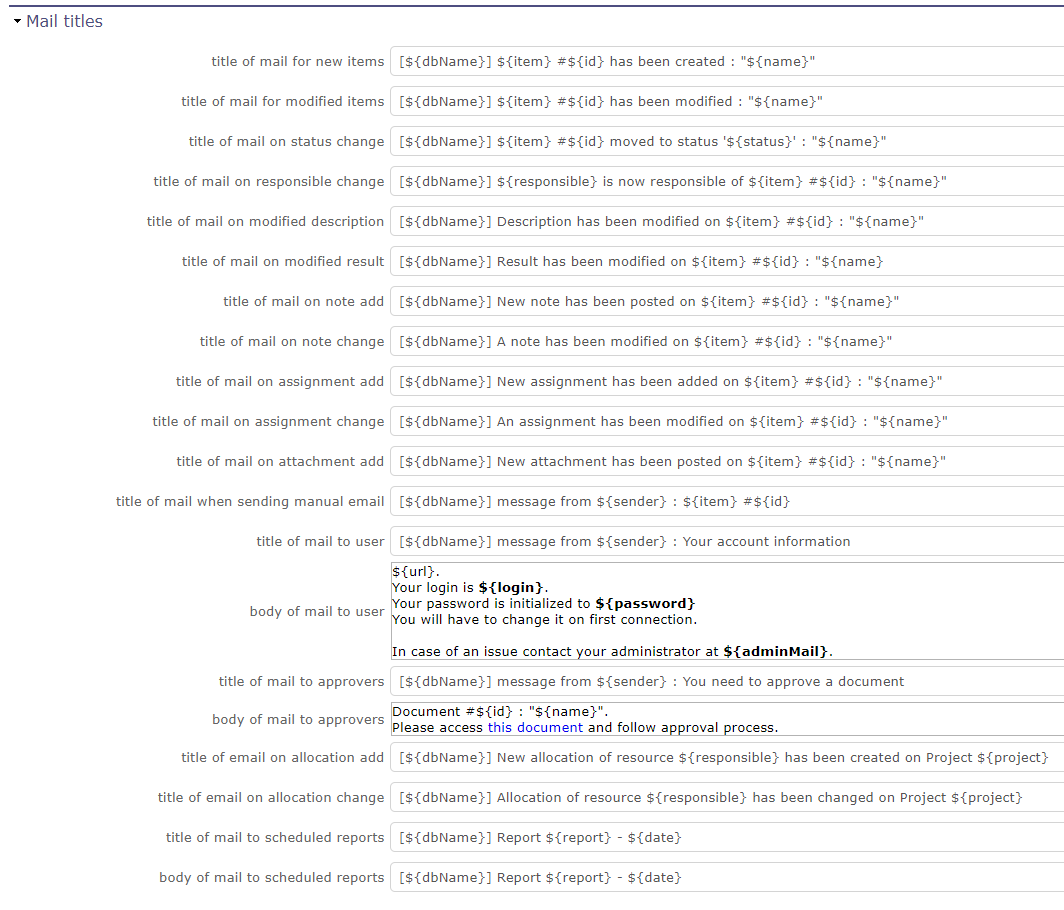
Task: Select the title of mail to user field
Action: [x=700, y=541]
